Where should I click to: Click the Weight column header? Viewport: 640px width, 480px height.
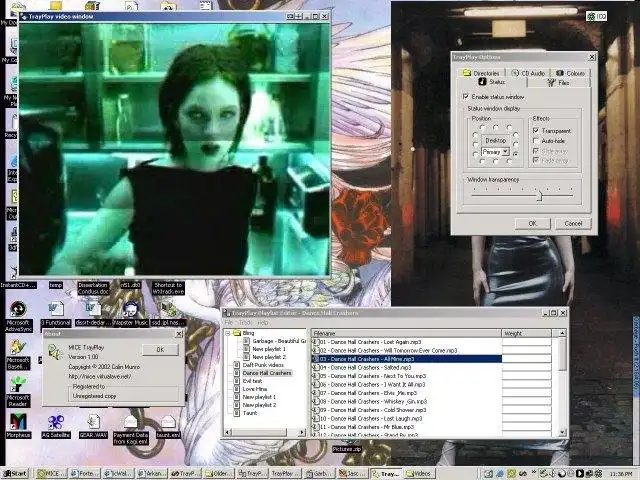point(527,333)
